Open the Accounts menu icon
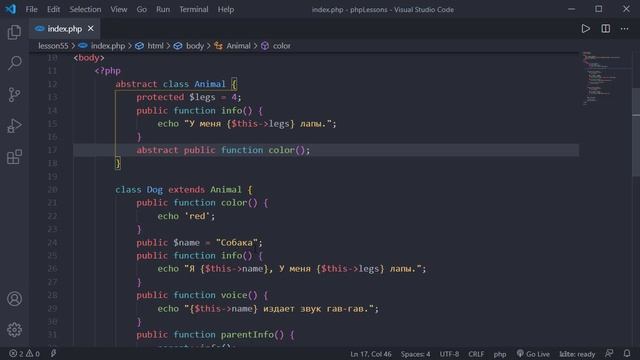This screenshot has height=360, width=640. (x=14, y=299)
